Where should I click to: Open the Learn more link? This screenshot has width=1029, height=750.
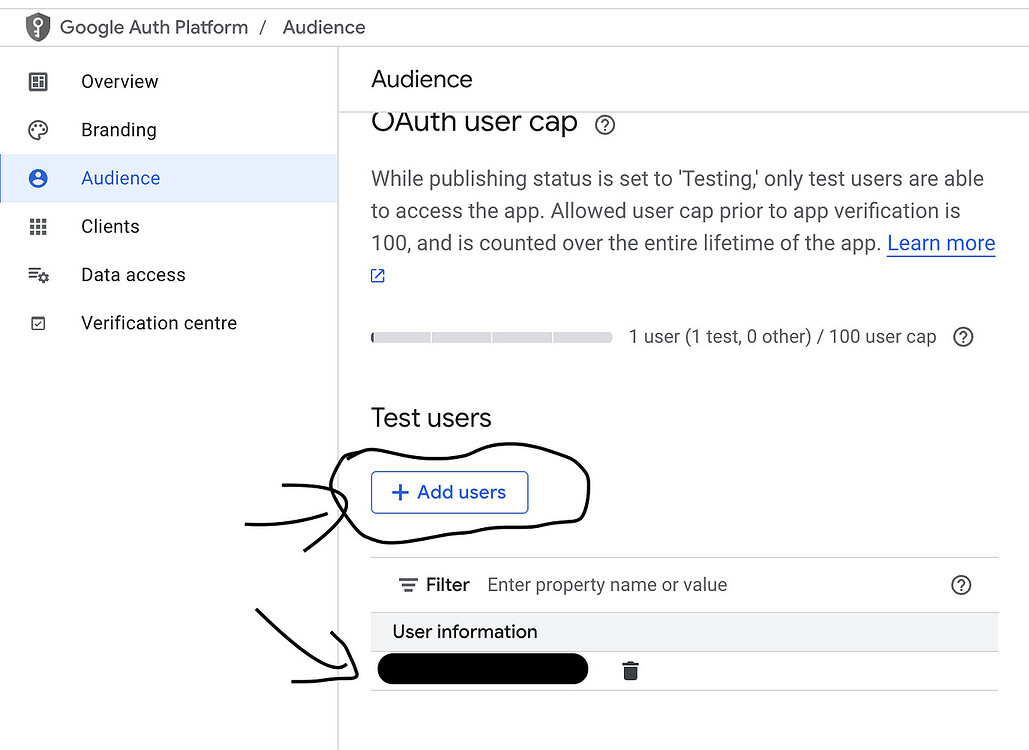pos(940,243)
